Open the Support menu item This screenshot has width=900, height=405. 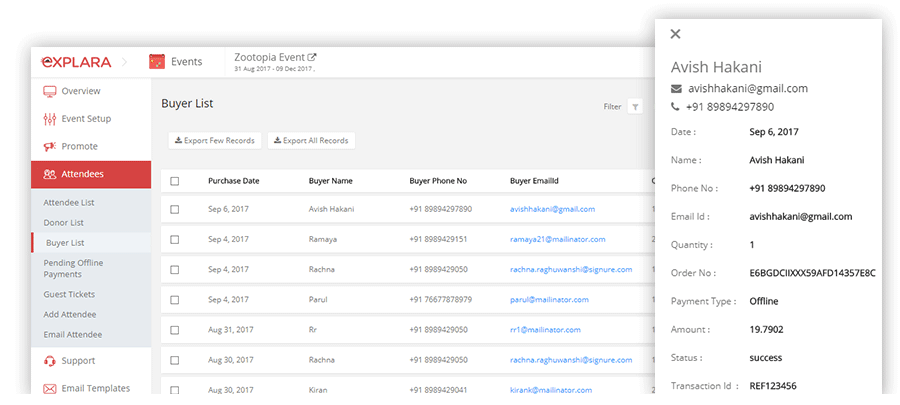click(x=91, y=361)
